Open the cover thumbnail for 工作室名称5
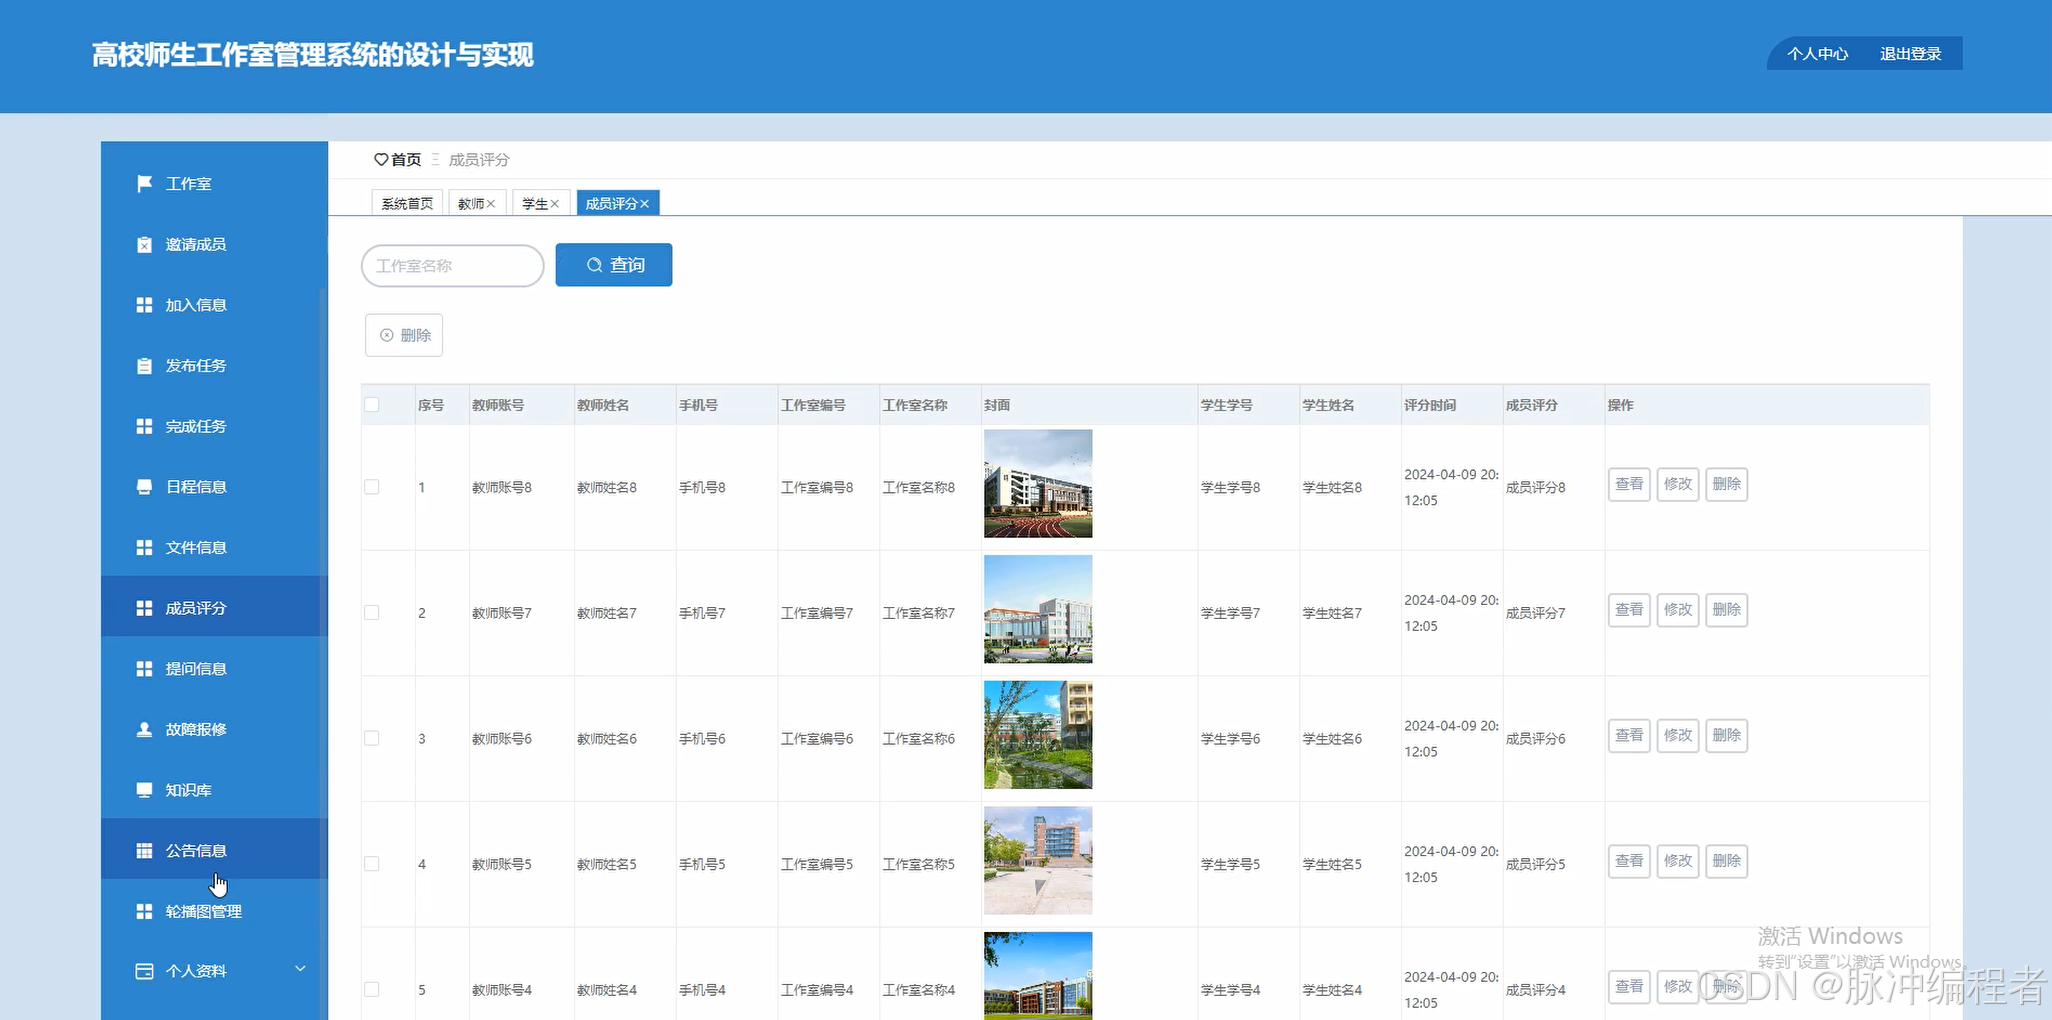This screenshot has width=2052, height=1020. point(1038,860)
